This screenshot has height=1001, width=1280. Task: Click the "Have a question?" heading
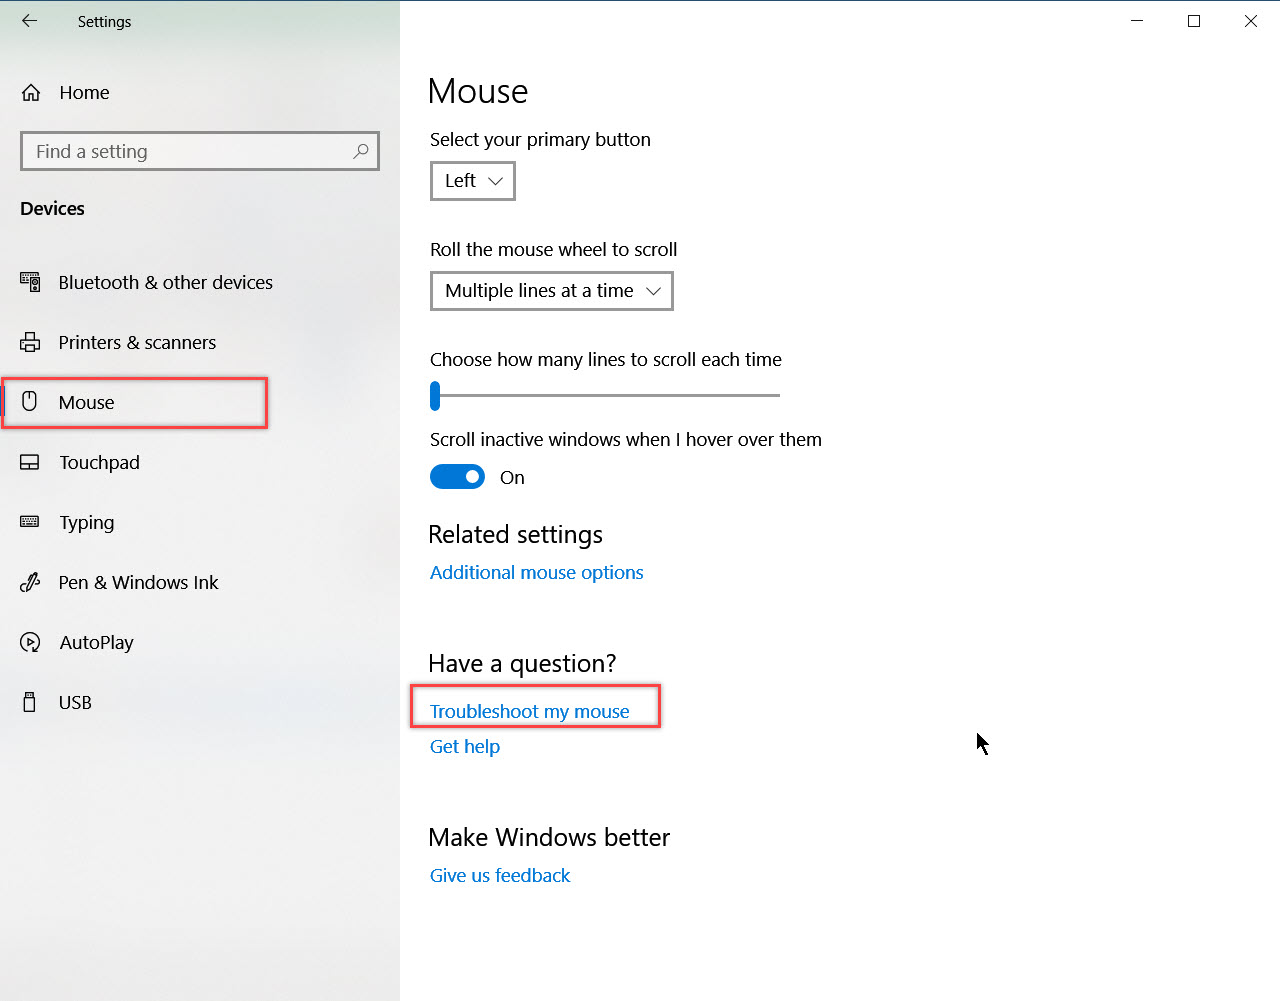(522, 664)
